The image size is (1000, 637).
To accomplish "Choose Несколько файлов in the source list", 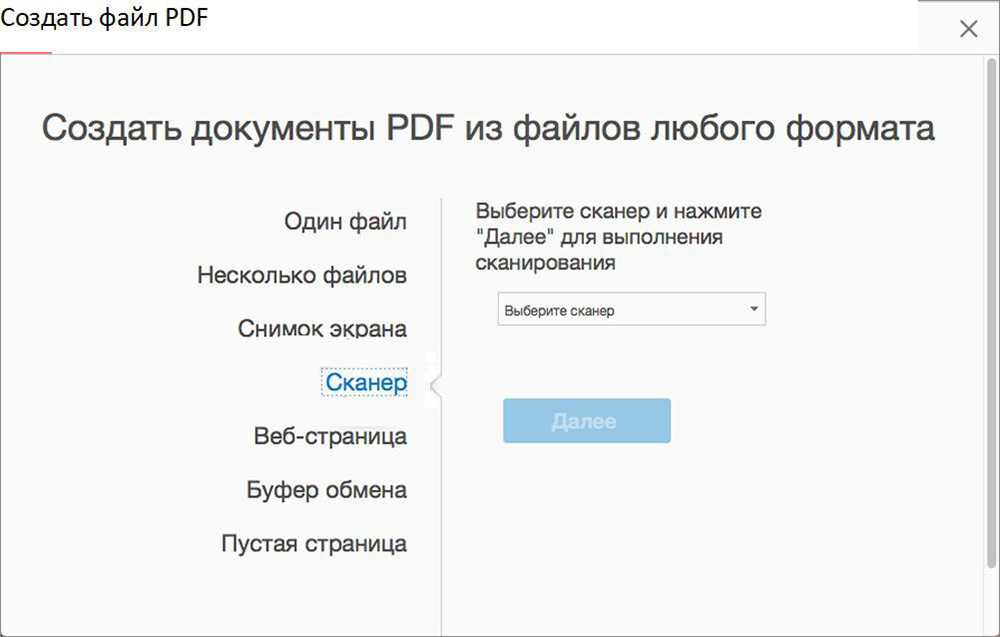I will click(x=302, y=275).
